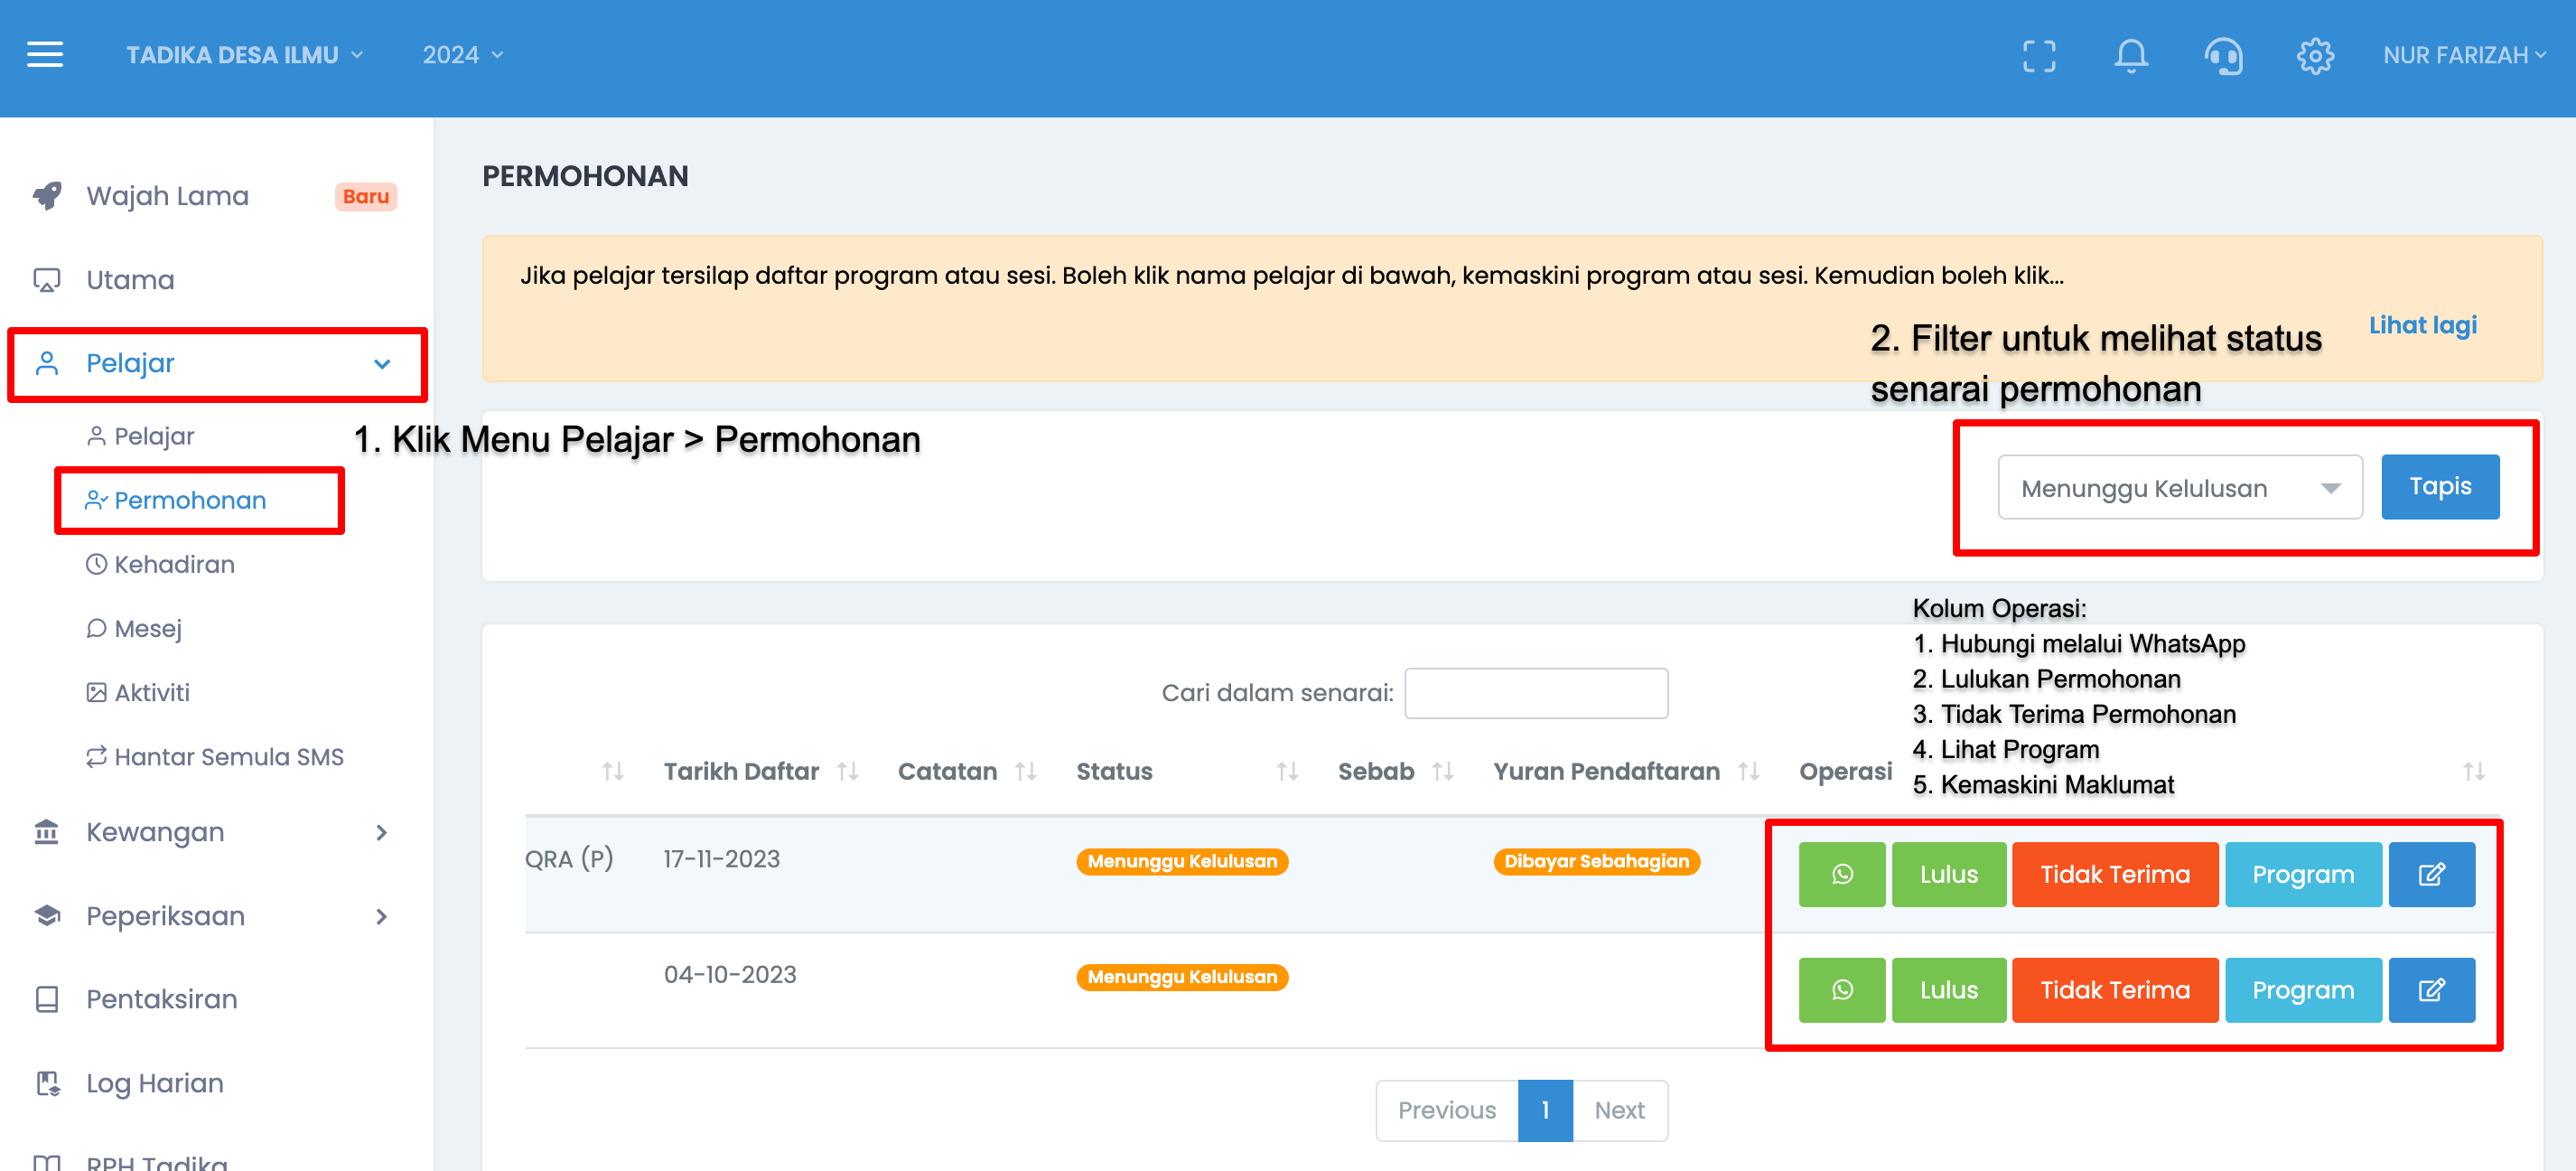Click the book icon beside Pentaksiran
Viewport: 2576px width, 1171px height.
(x=47, y=999)
